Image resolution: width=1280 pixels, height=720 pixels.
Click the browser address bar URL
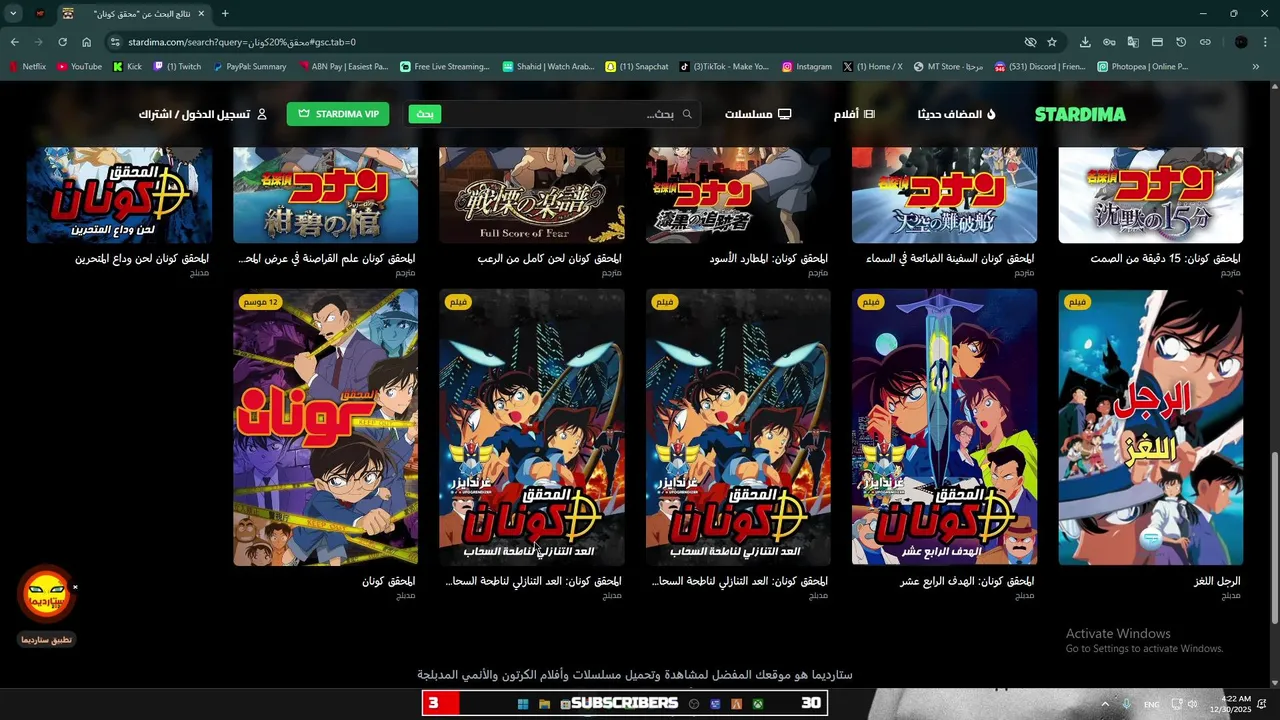coord(242,42)
